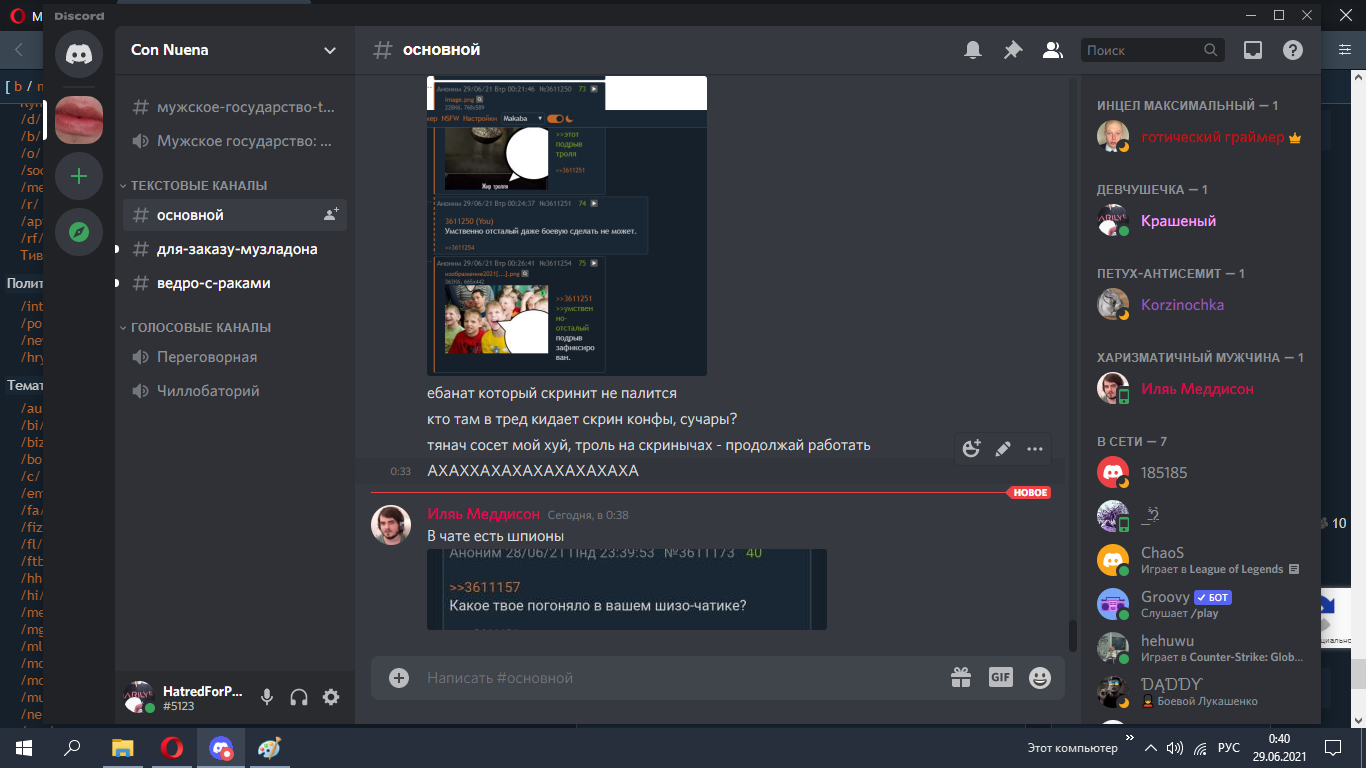Open Windows notification center
The width and height of the screenshot is (1366, 768).
[1332, 748]
